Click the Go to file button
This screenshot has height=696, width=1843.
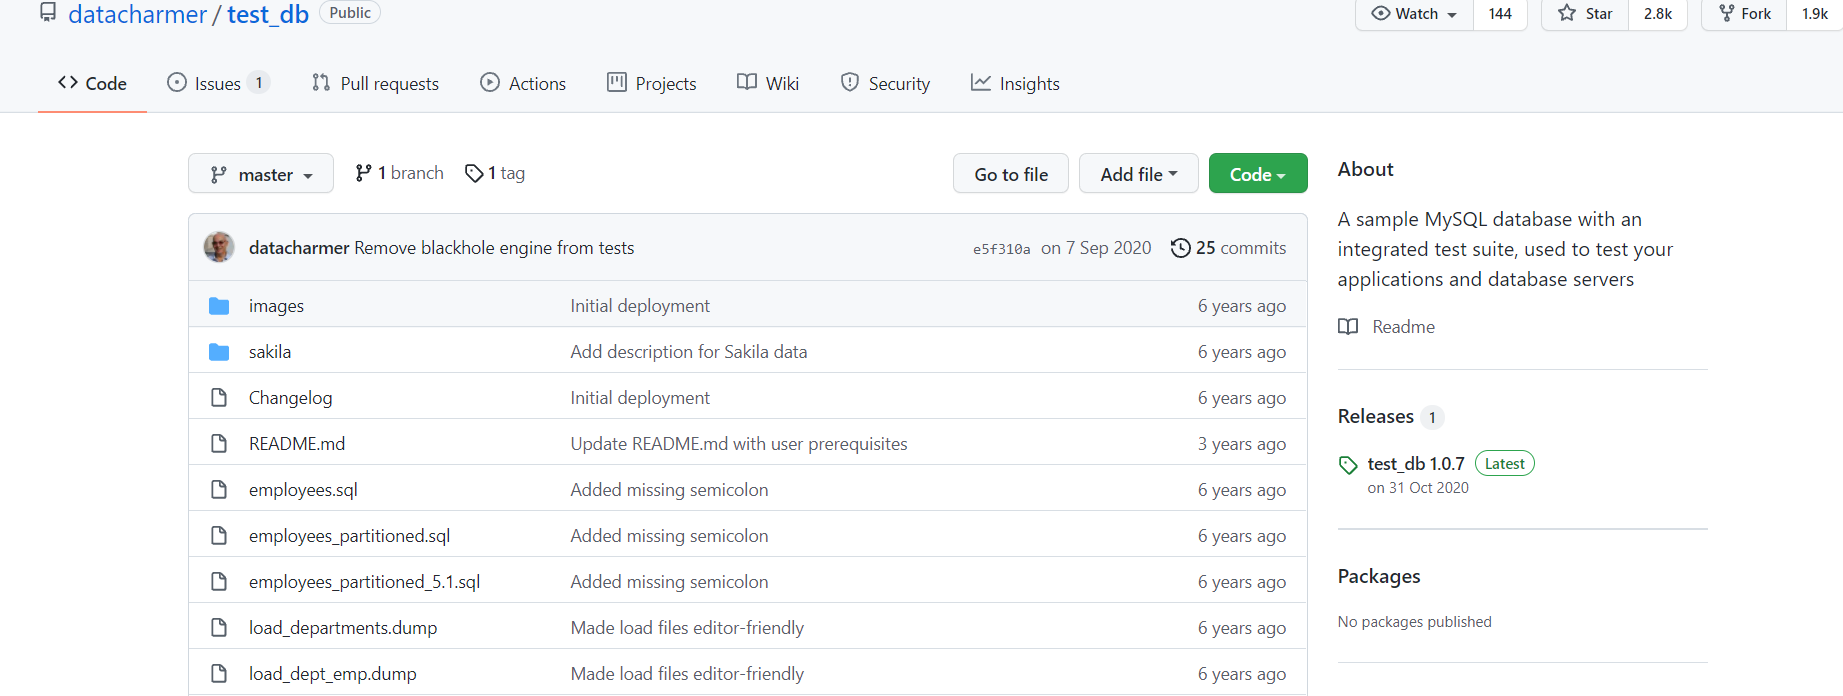1011,174
